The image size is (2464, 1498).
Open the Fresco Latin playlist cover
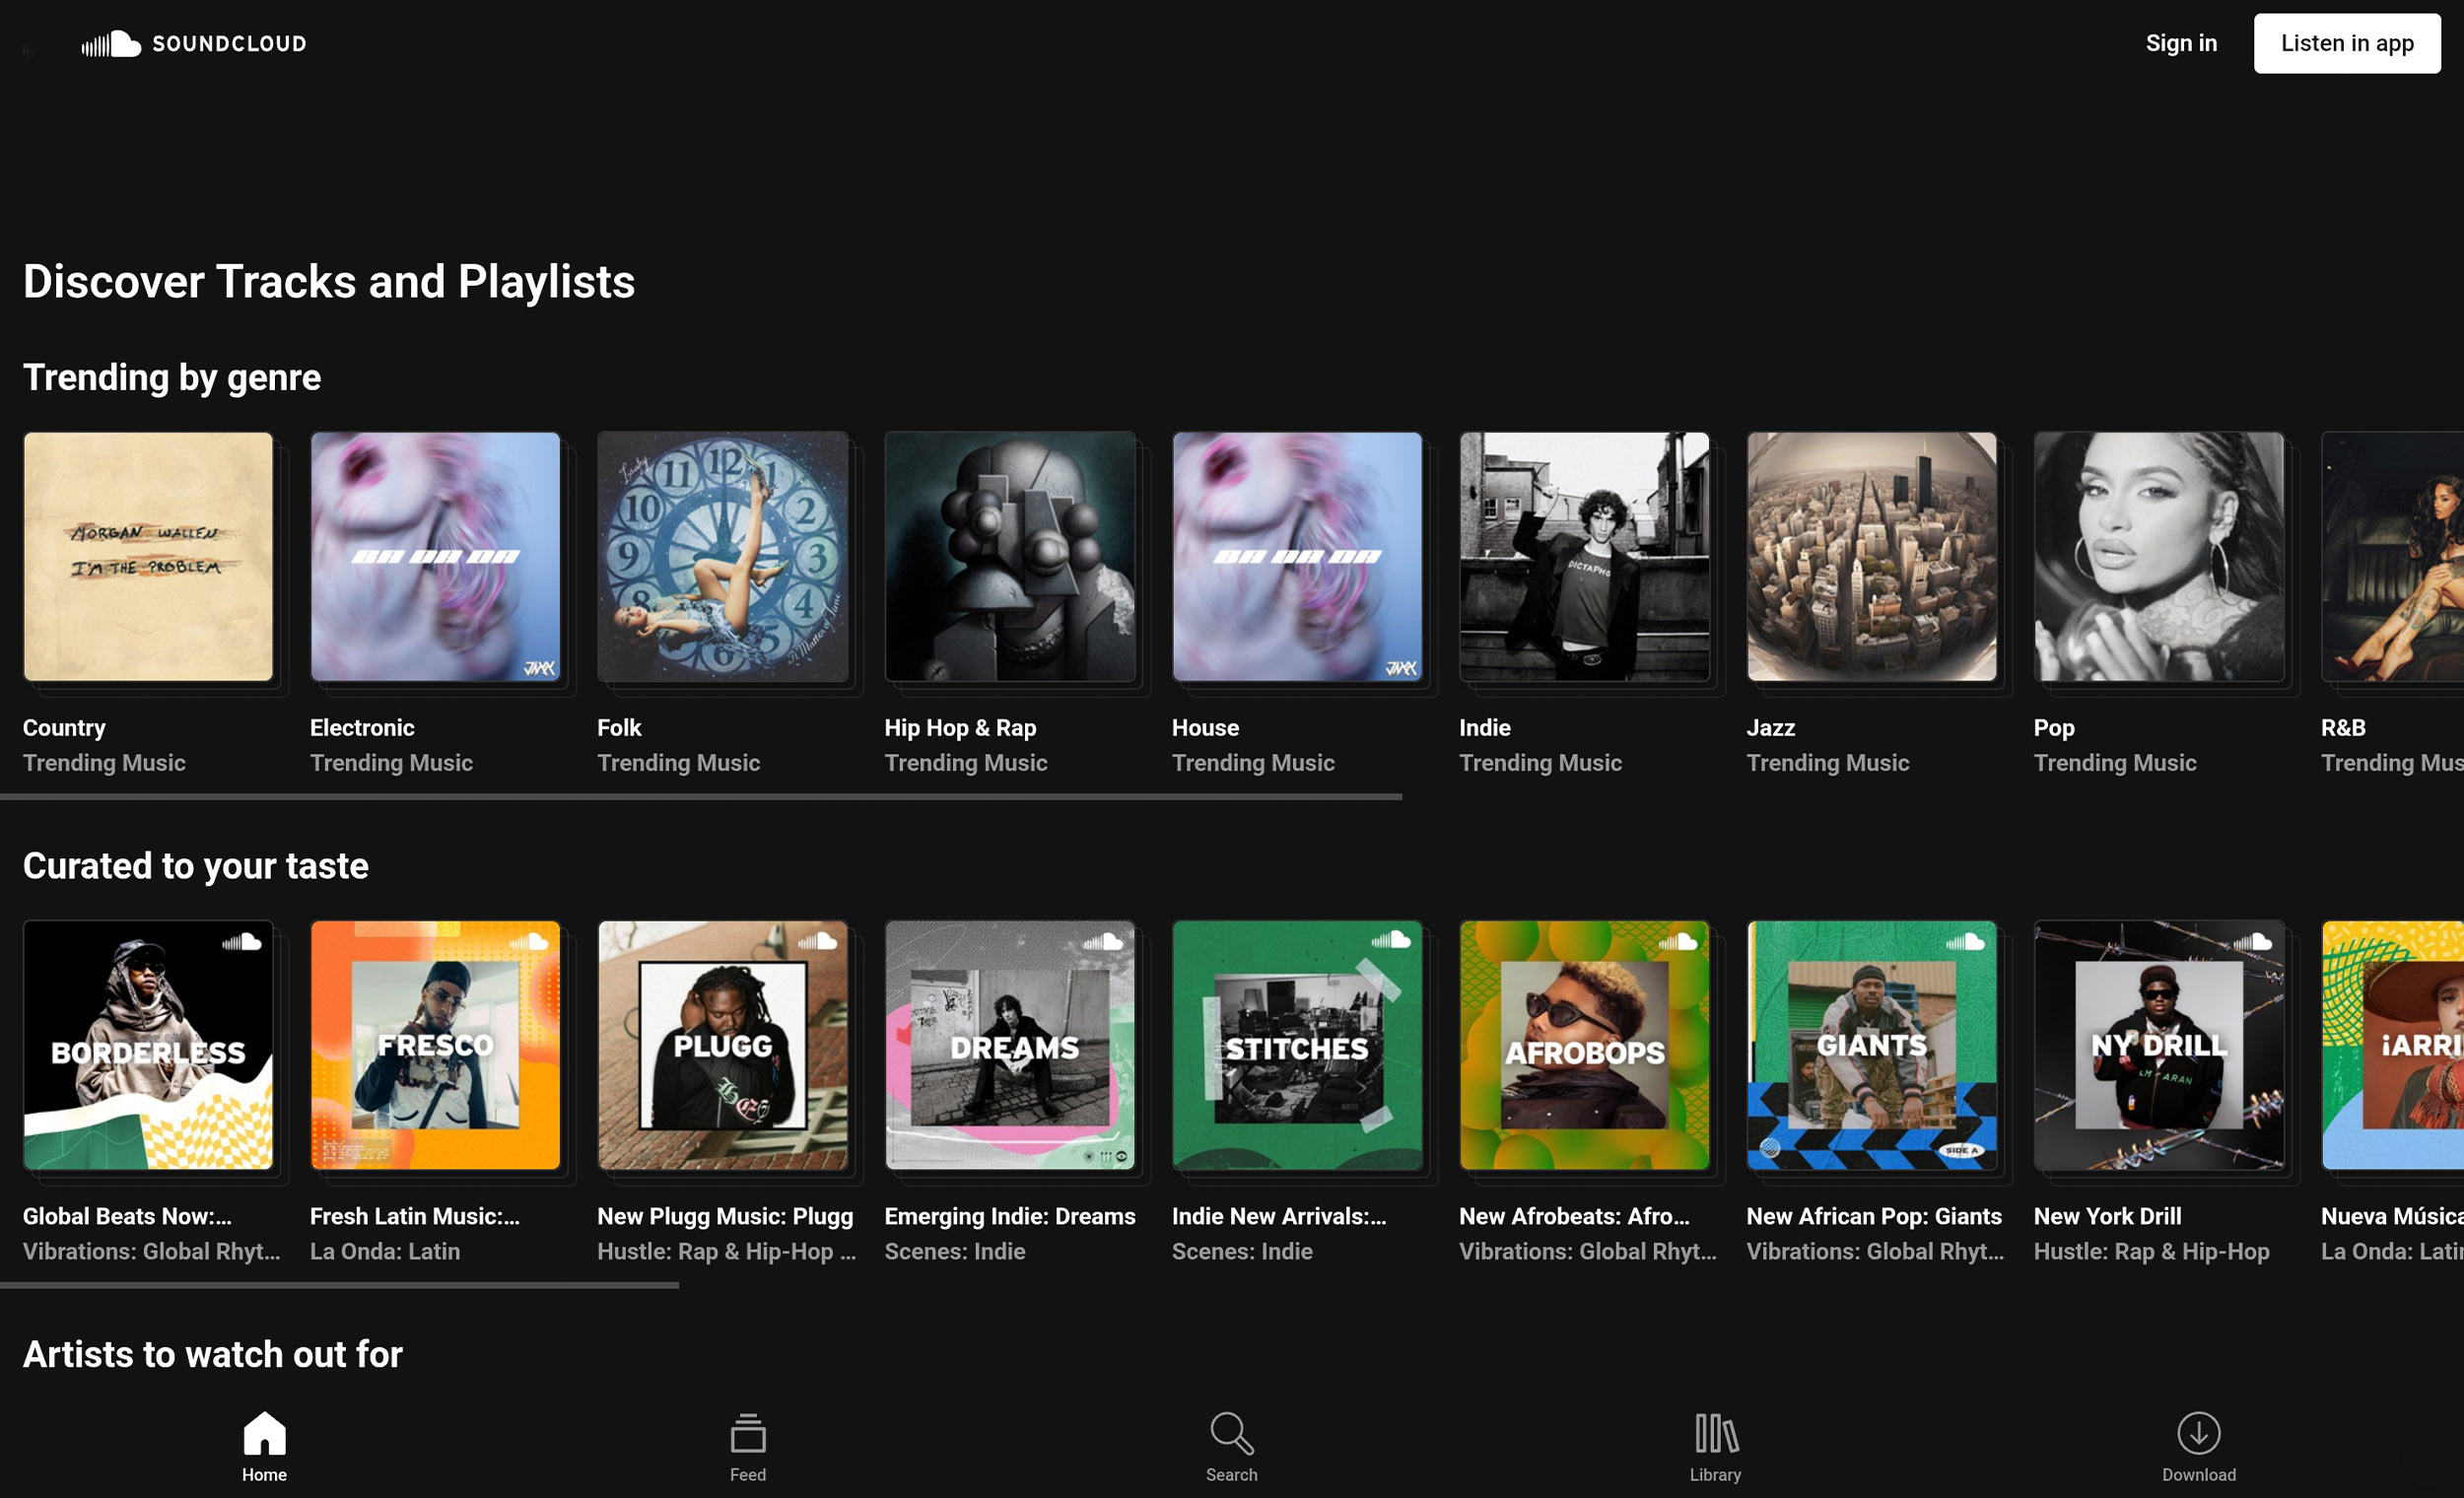(435, 1045)
